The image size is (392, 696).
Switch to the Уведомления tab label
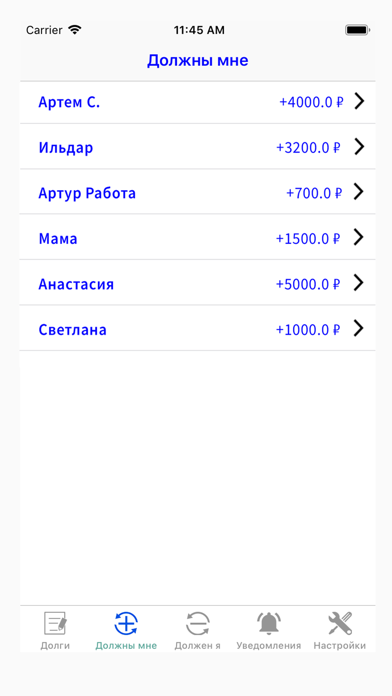point(269,645)
